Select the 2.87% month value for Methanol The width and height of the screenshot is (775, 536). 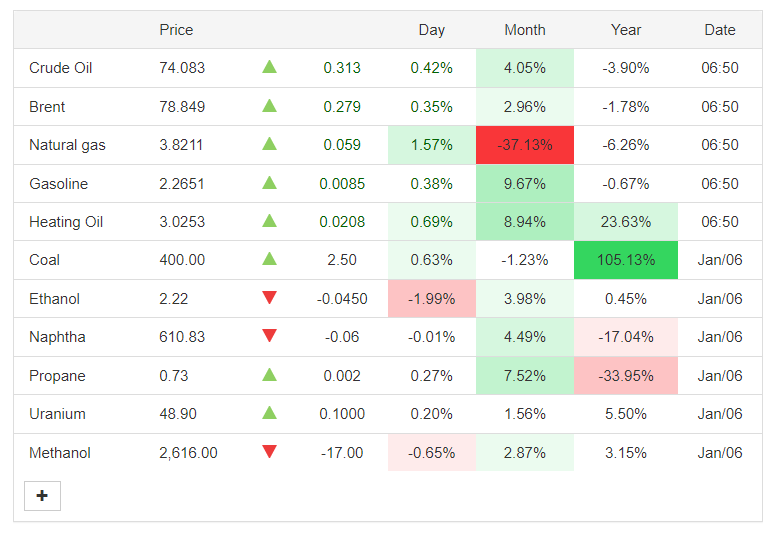pyautogui.click(x=525, y=453)
